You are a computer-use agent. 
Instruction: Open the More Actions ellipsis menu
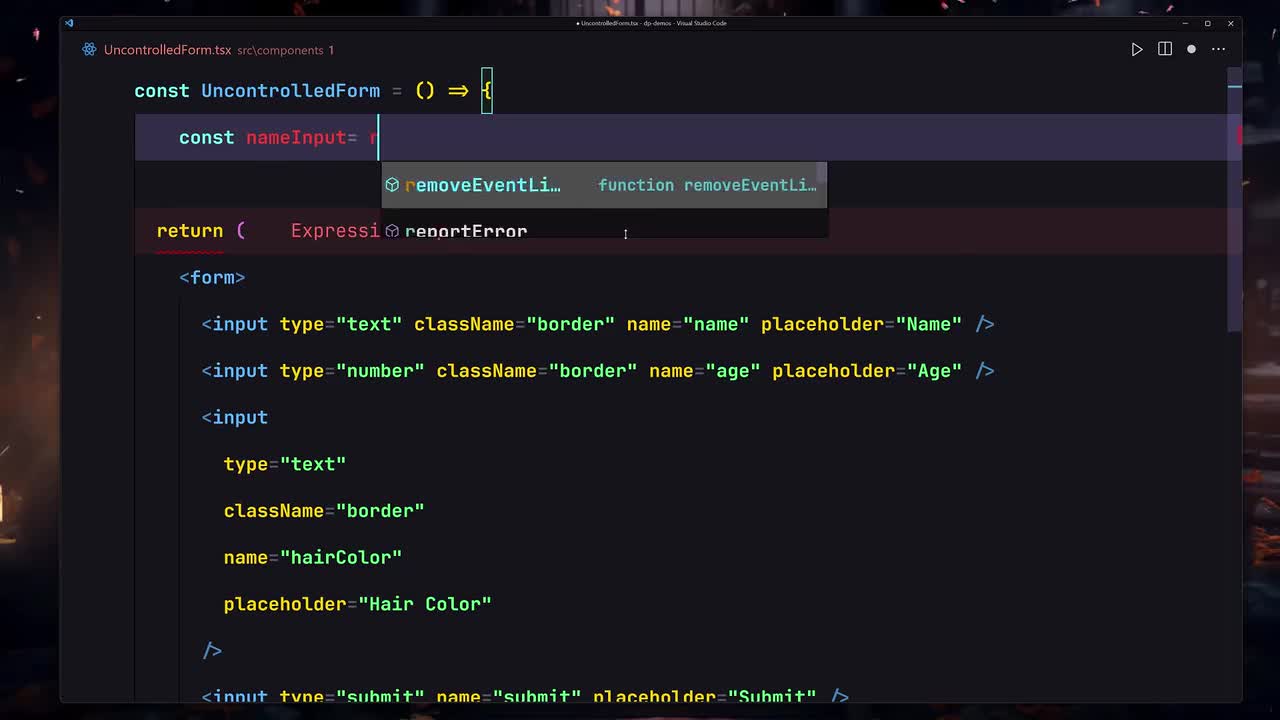point(1218,49)
